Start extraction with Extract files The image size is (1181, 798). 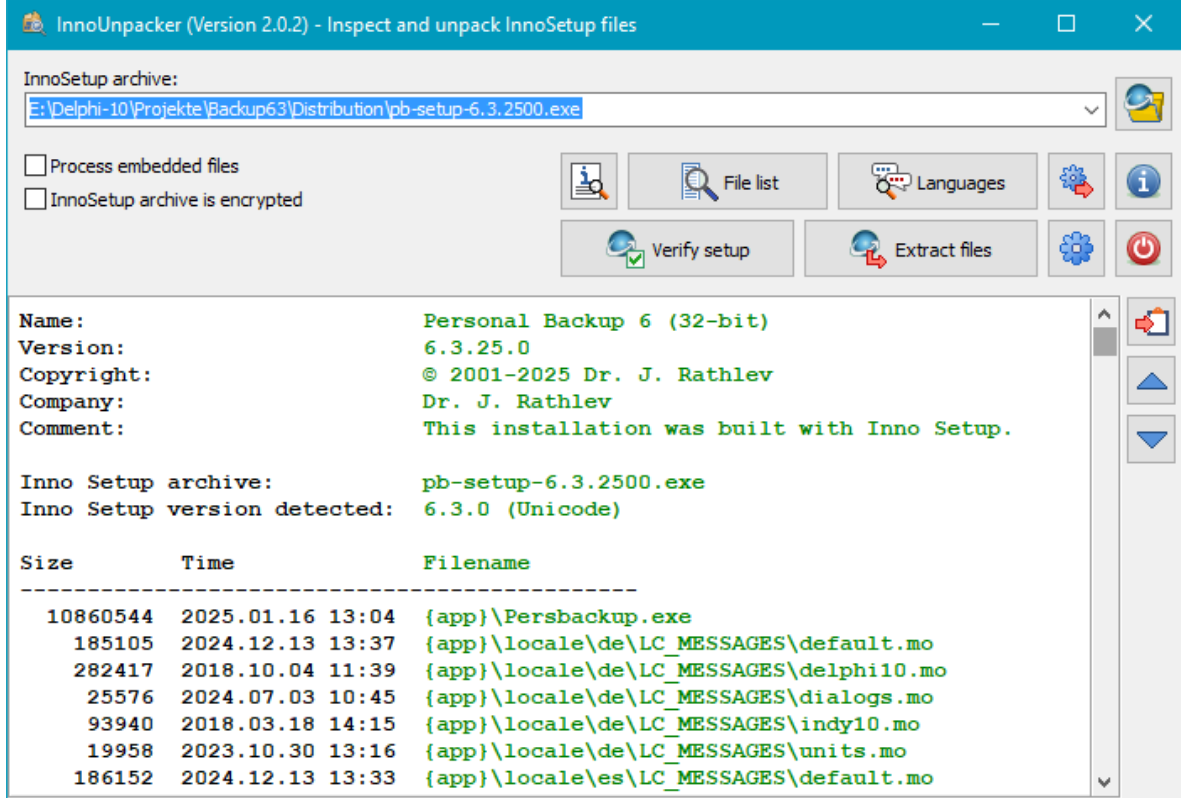pyautogui.click(x=921, y=248)
